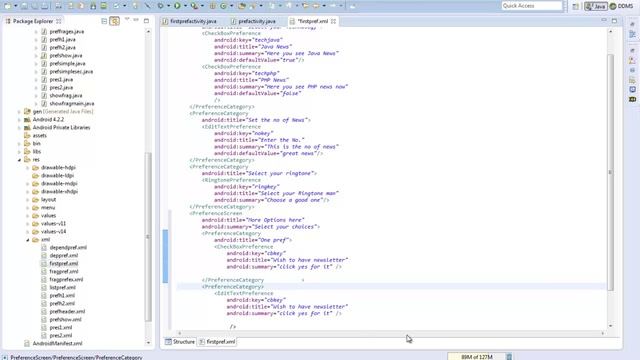
Task: Select firstpref.xml in the Package Explorer
Action: [x=64, y=264]
